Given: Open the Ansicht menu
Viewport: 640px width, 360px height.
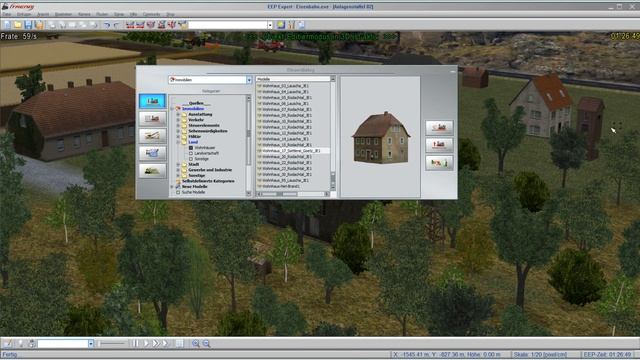Looking at the screenshot, I should tap(43, 14).
